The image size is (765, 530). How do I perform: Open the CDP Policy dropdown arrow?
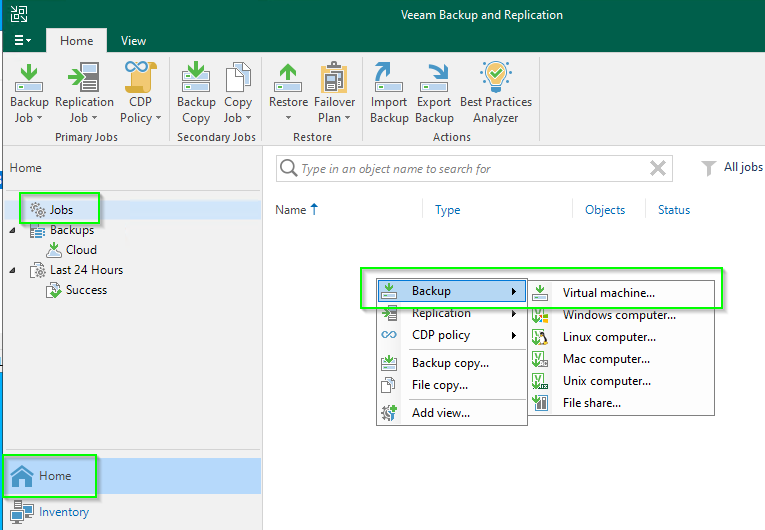pos(159,118)
